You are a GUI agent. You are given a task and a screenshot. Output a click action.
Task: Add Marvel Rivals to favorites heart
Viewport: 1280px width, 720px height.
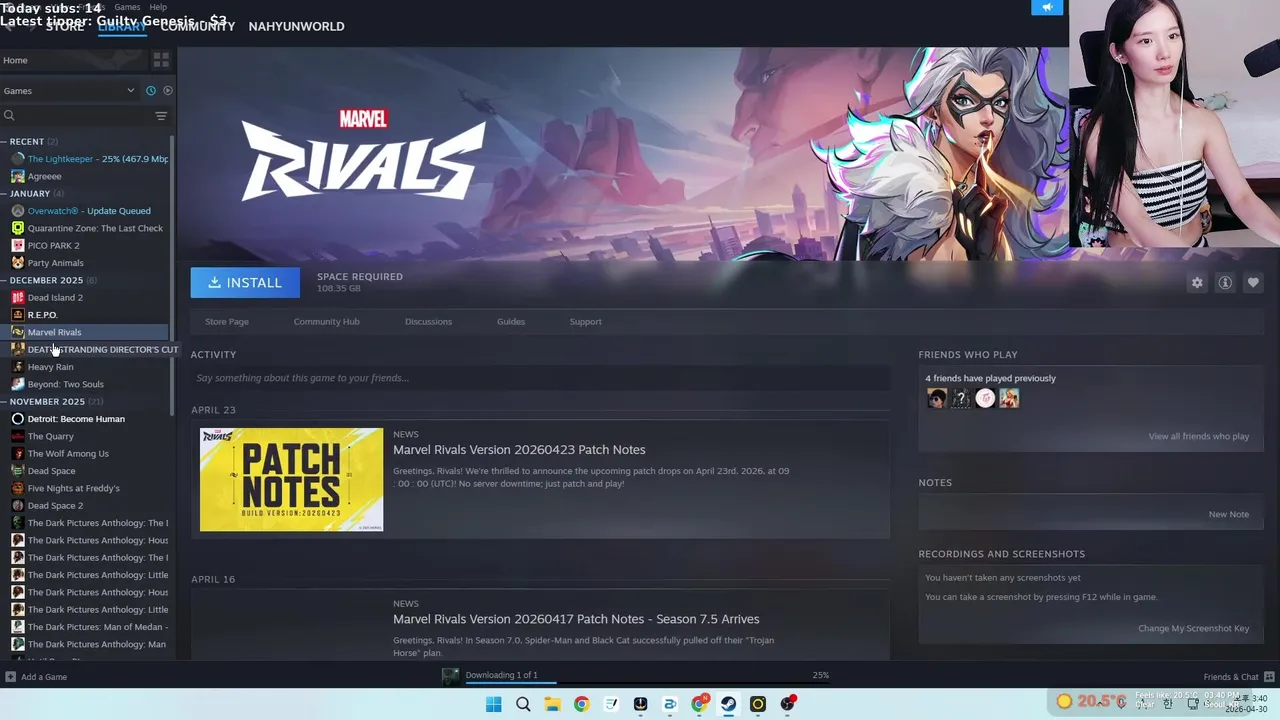(x=1252, y=283)
